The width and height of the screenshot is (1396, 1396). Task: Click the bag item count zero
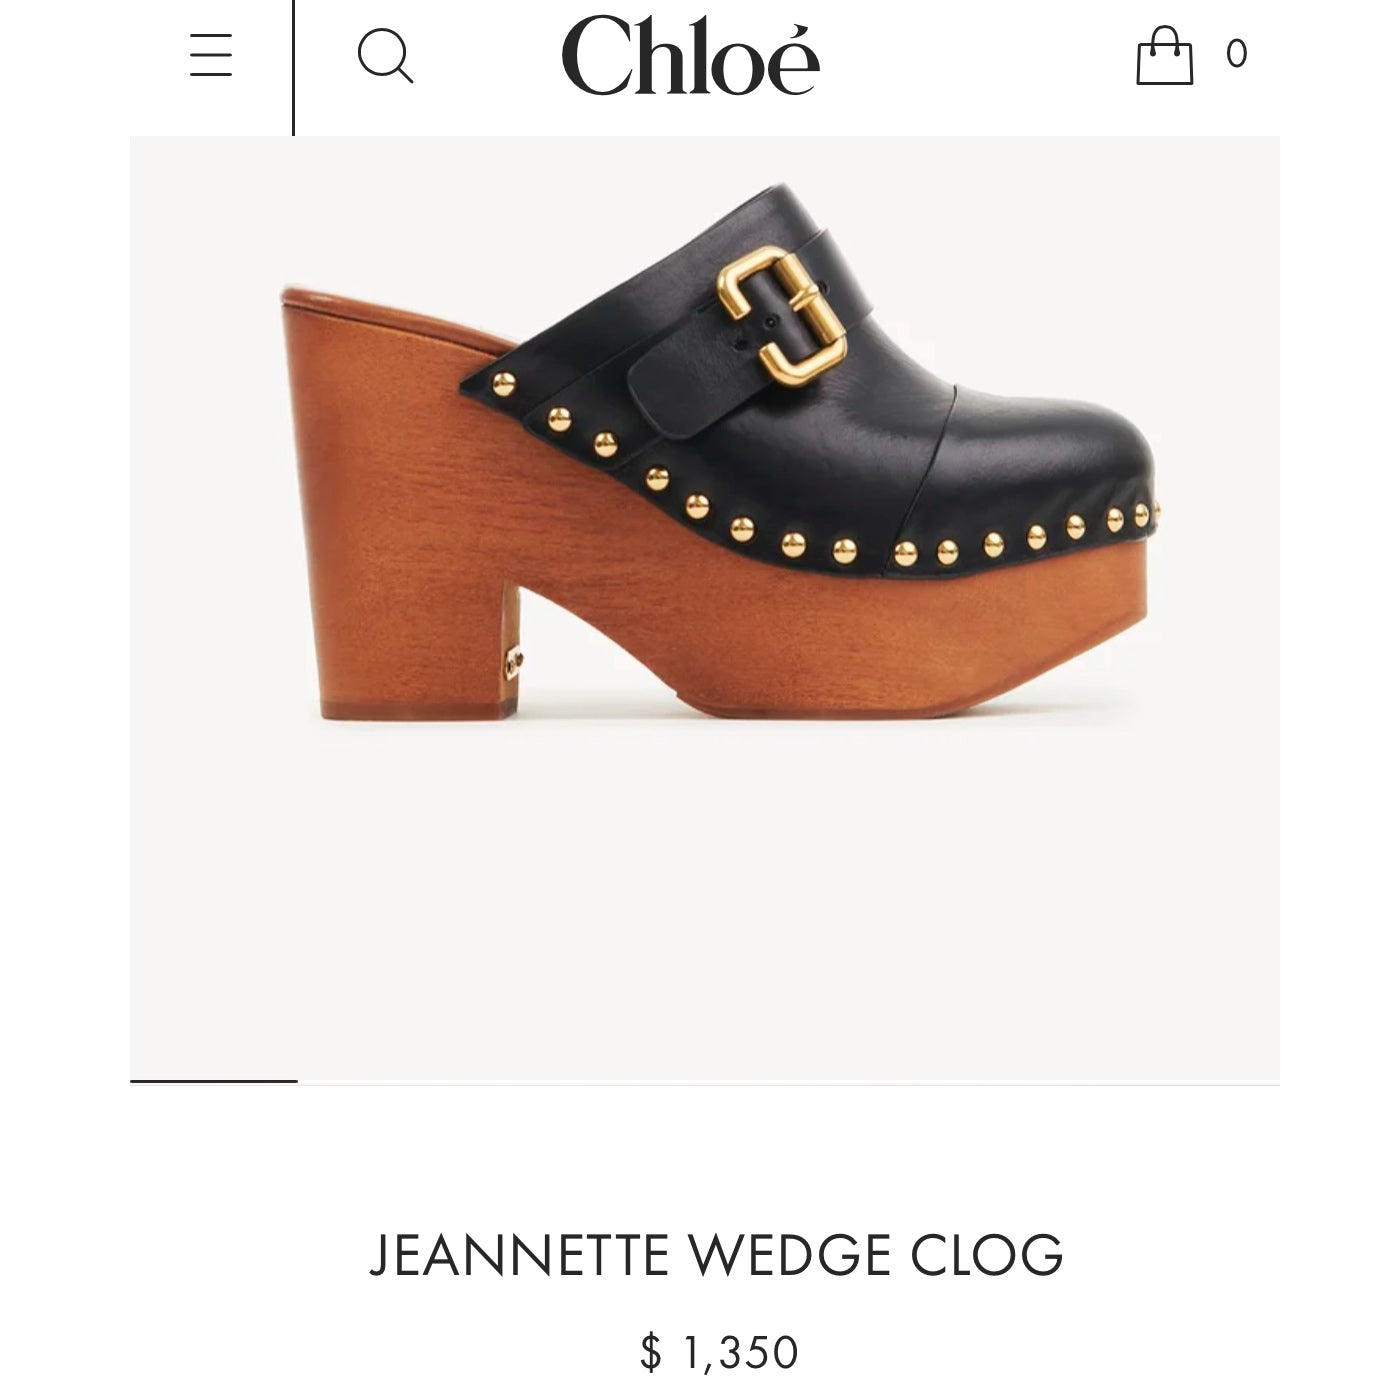(x=1237, y=53)
